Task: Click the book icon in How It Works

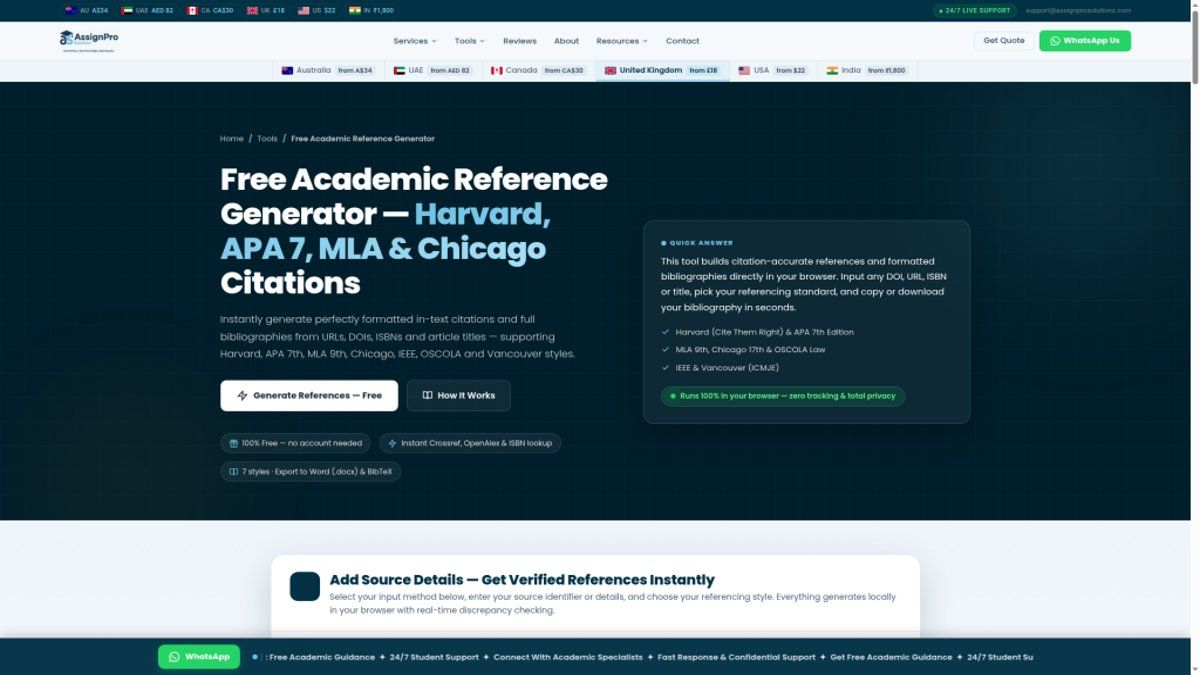Action: (427, 395)
